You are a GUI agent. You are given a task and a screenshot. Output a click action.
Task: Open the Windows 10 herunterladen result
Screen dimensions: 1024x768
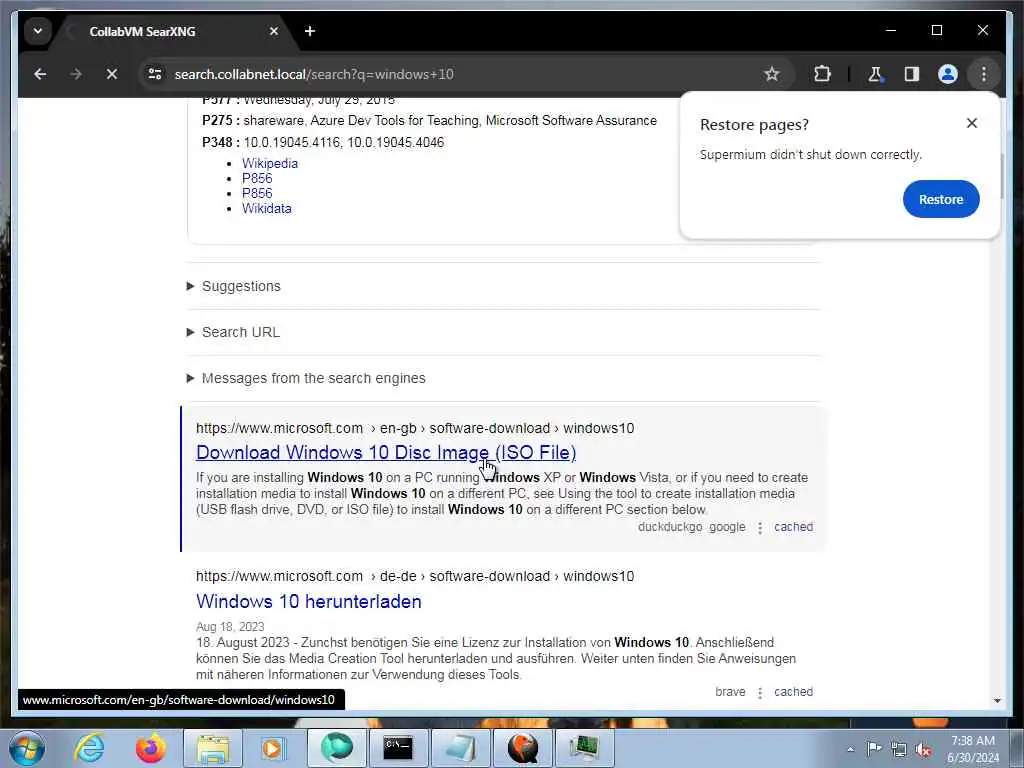pos(308,601)
